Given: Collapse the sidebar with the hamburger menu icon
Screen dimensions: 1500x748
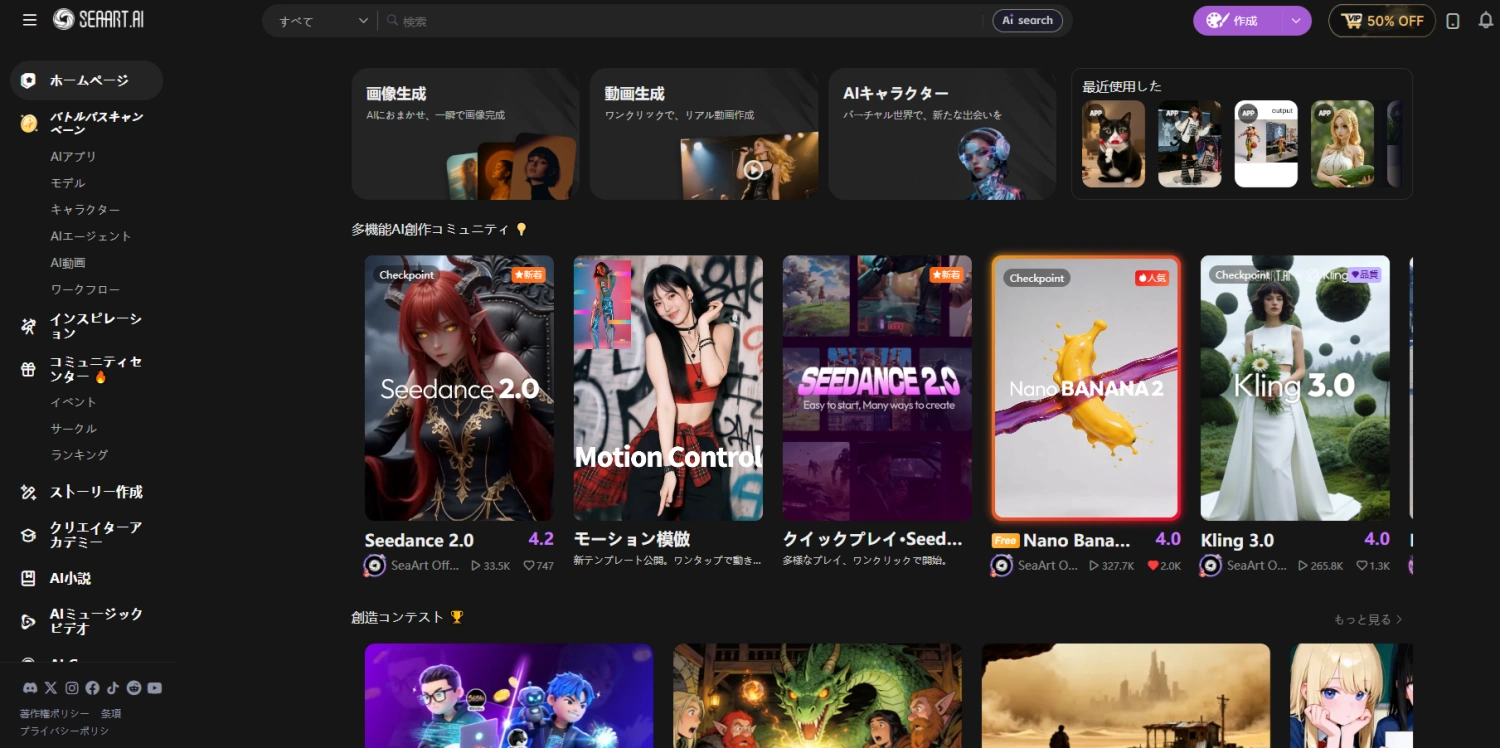Looking at the screenshot, I should 29,20.
